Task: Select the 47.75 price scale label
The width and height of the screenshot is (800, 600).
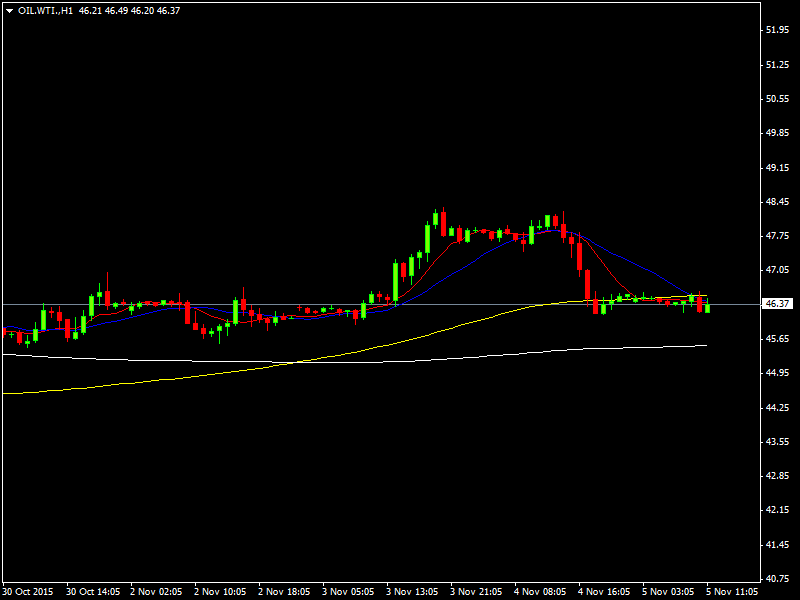Action: coord(777,236)
